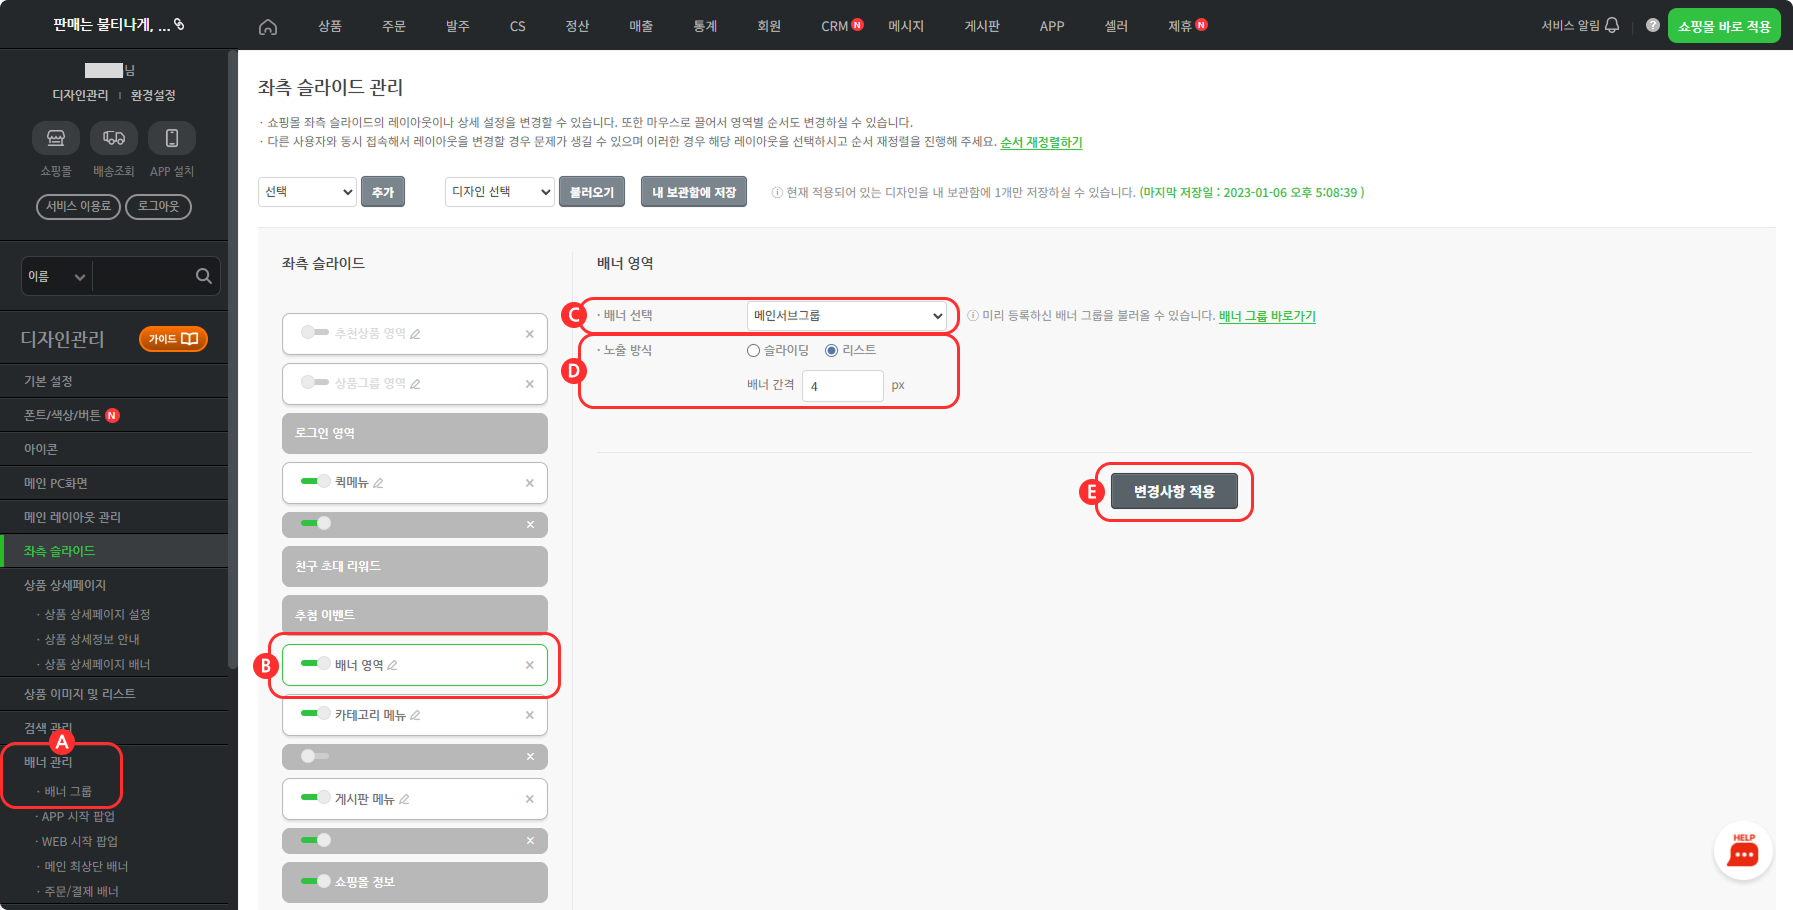
Task: Open the 선택 area dropdown
Action: [307, 192]
